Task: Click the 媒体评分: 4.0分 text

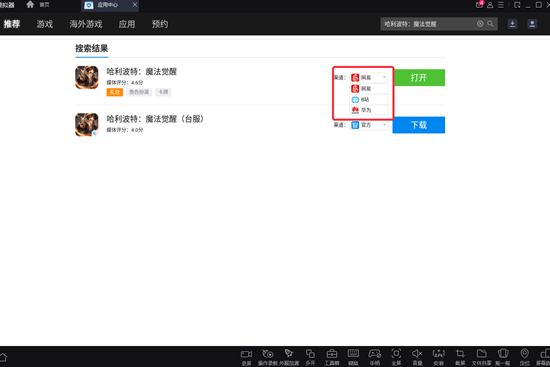Action: coord(125,130)
